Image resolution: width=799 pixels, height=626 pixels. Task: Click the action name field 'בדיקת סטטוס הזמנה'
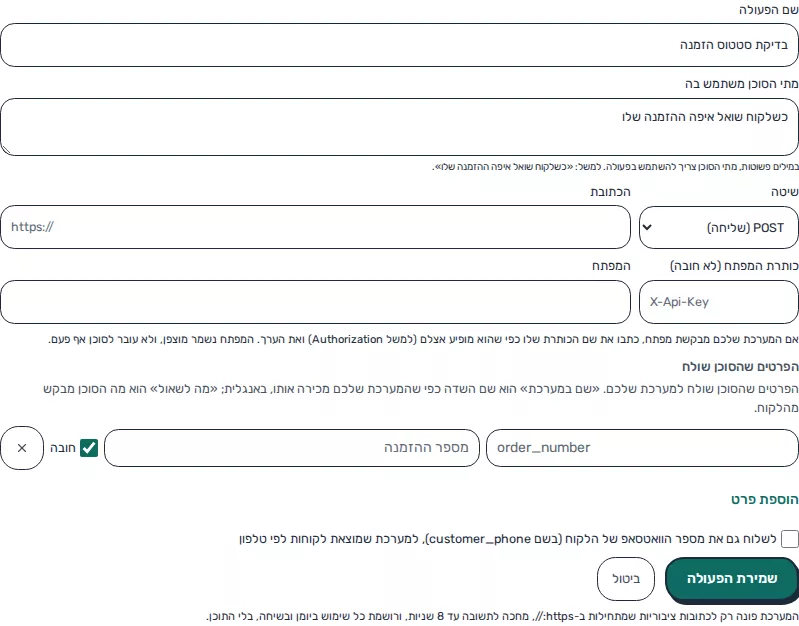400,45
